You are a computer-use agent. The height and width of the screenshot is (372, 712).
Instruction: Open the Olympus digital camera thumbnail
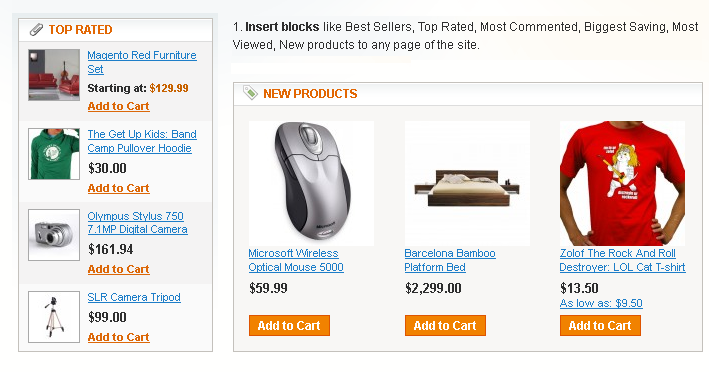coord(54,235)
